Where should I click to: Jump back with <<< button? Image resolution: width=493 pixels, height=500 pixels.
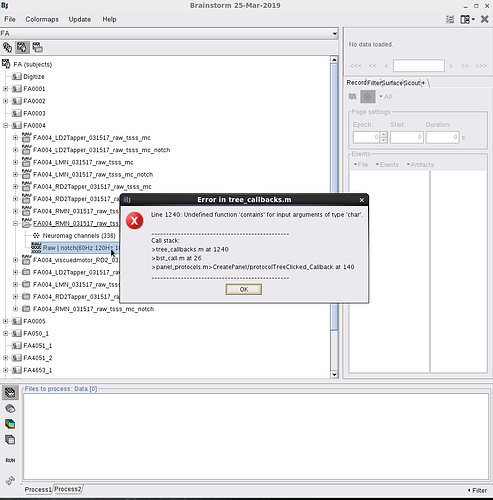pyautogui.click(x=356, y=66)
